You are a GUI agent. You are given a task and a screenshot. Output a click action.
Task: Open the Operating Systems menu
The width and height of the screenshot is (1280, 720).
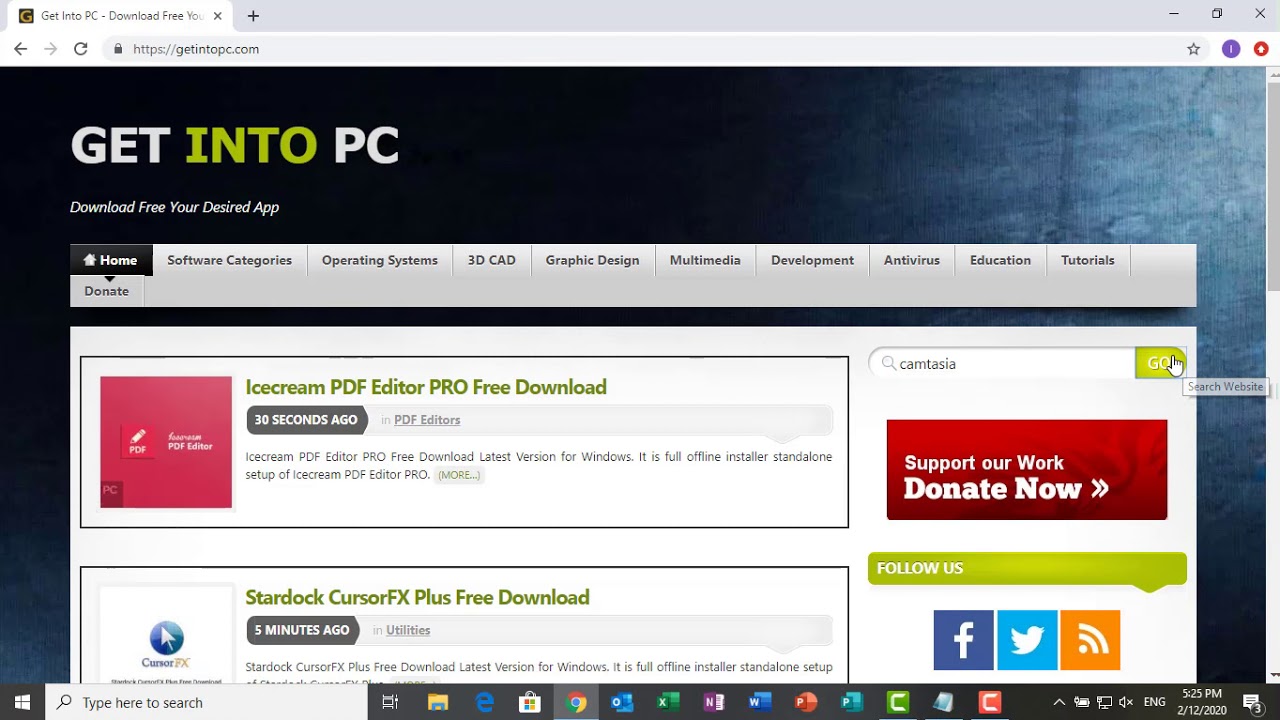click(380, 260)
